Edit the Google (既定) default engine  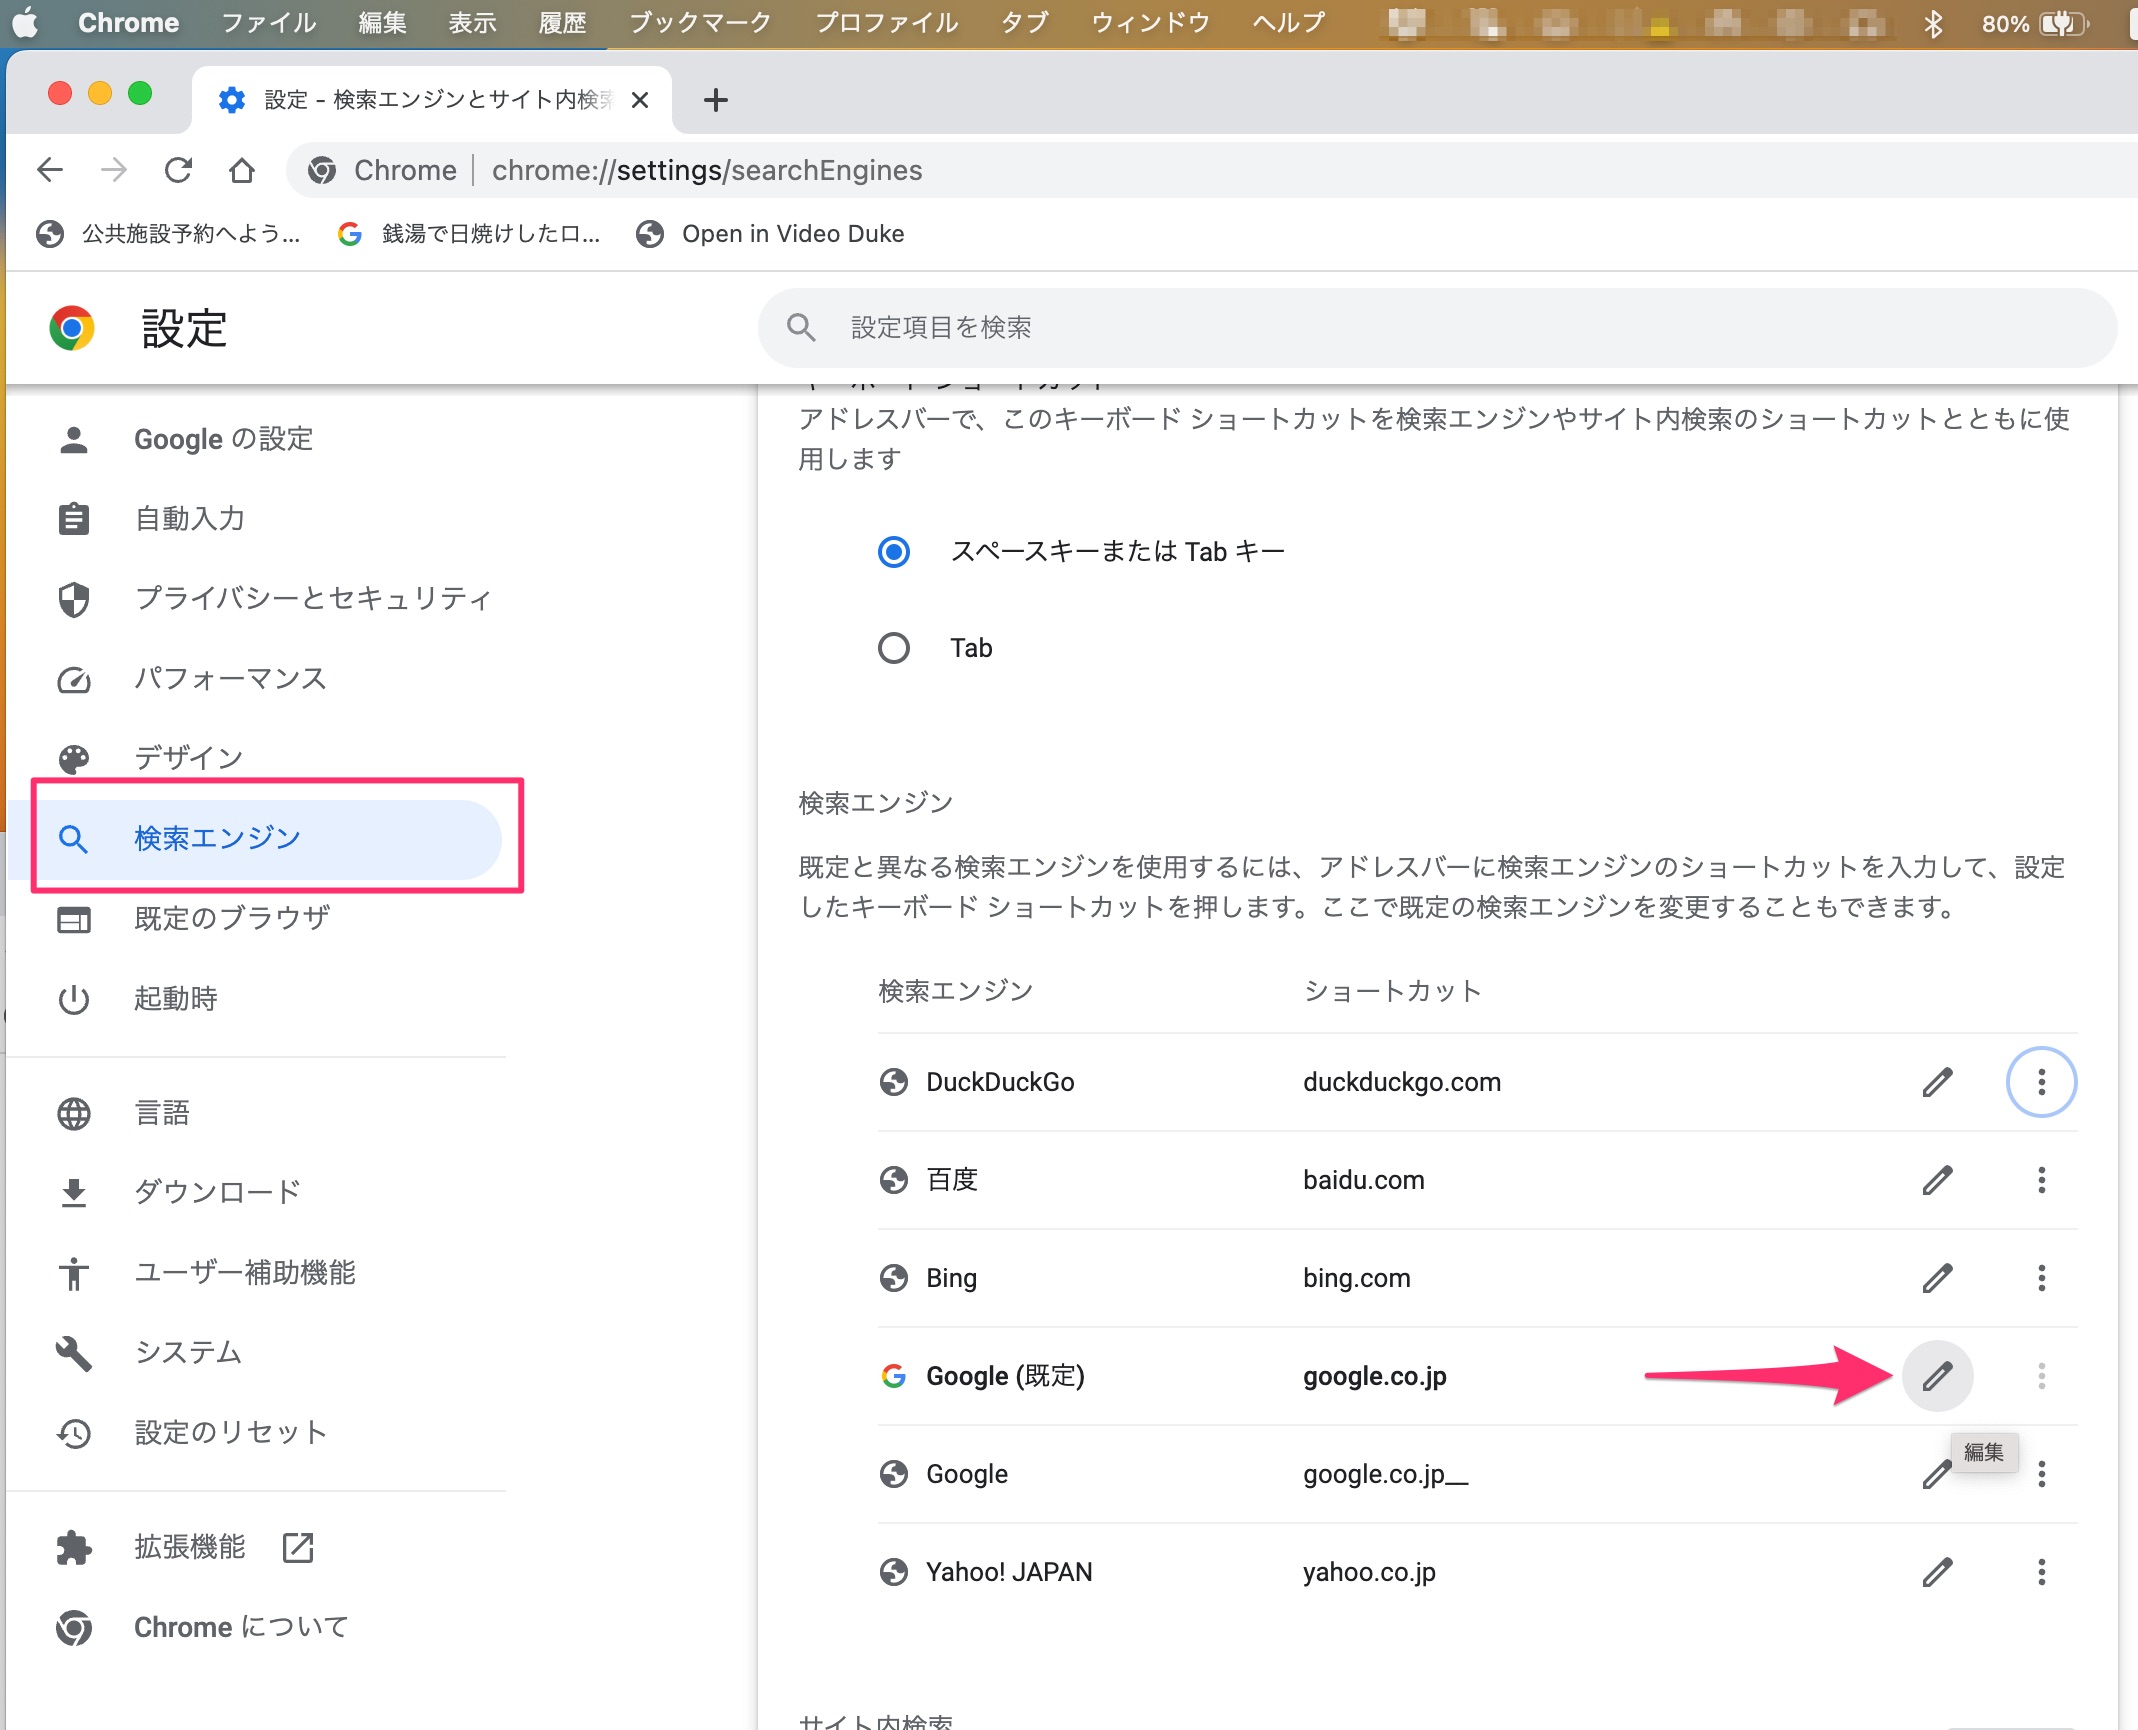[1937, 1376]
